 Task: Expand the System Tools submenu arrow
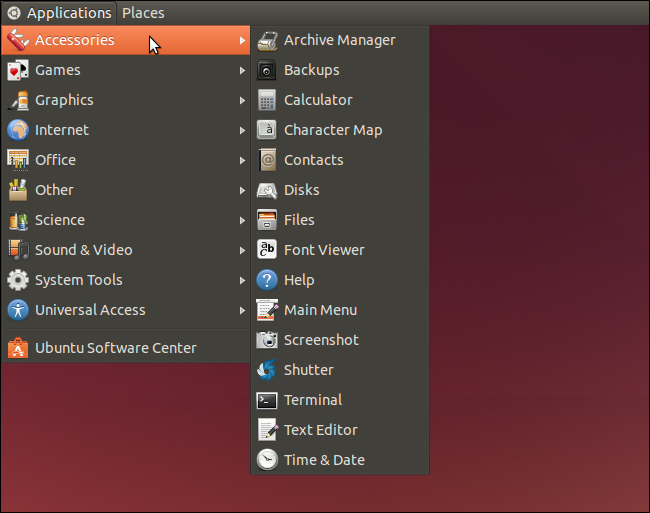[242, 280]
